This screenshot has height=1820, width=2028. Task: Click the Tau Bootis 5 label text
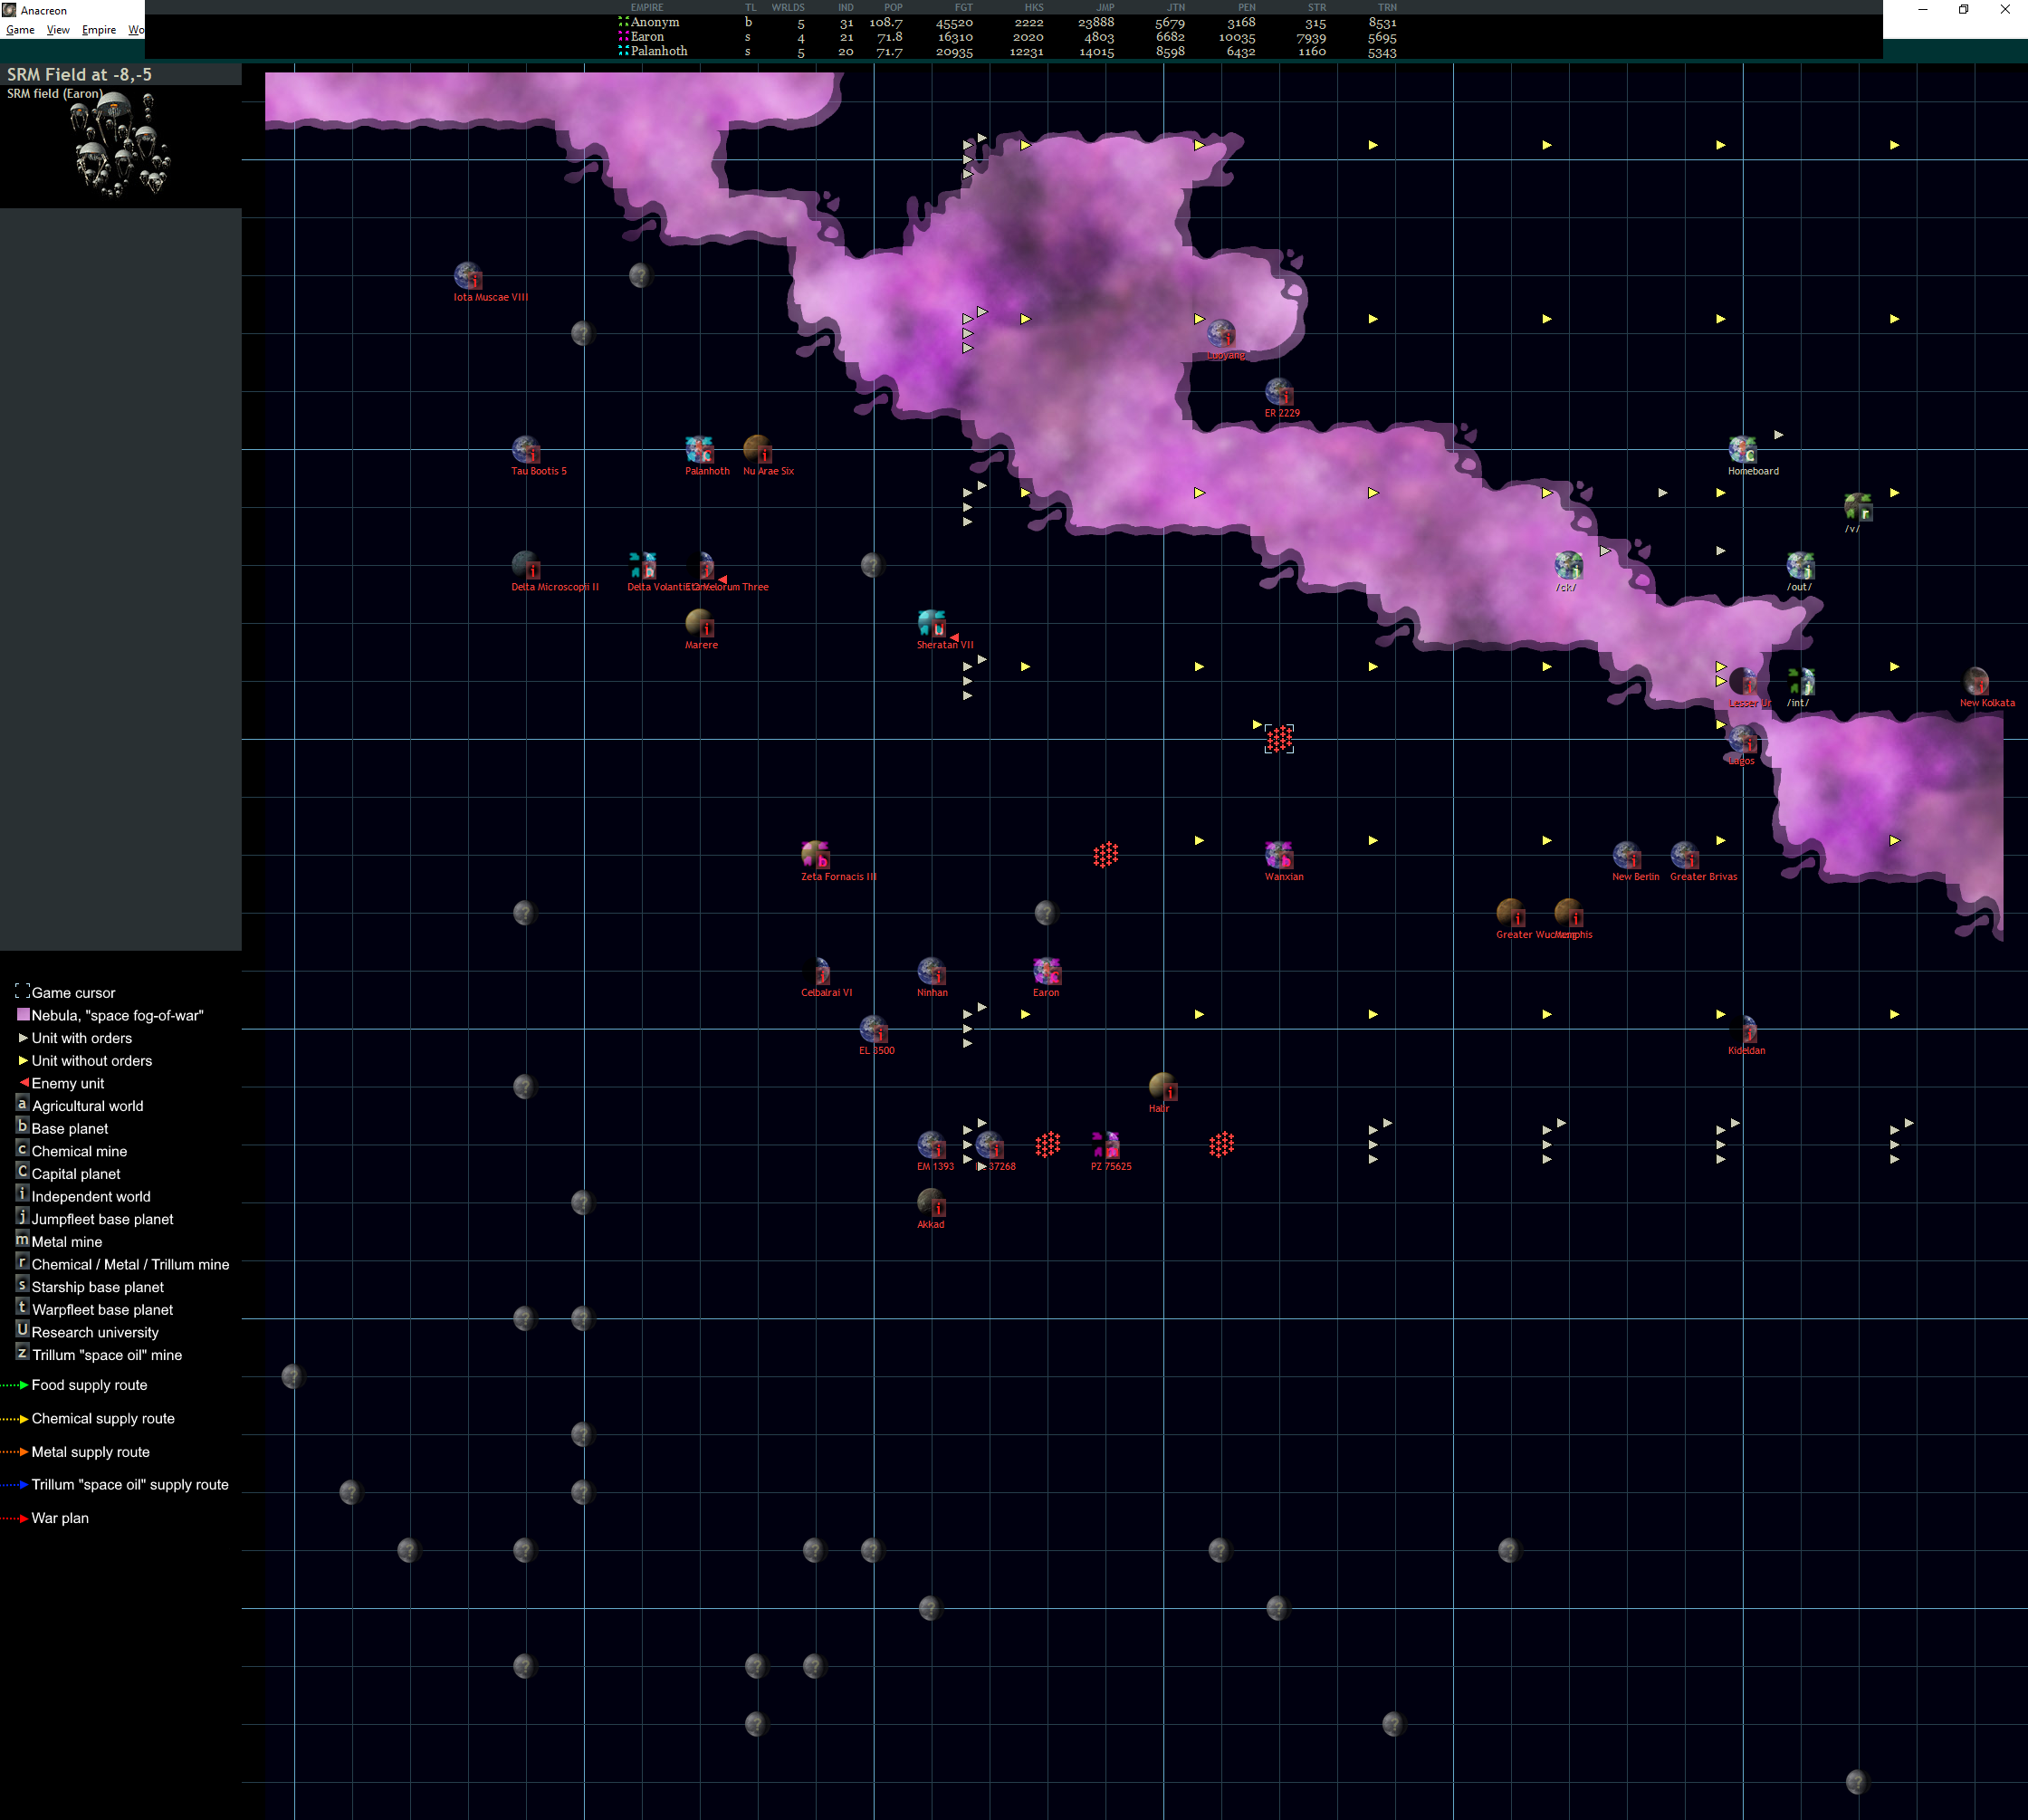point(539,471)
